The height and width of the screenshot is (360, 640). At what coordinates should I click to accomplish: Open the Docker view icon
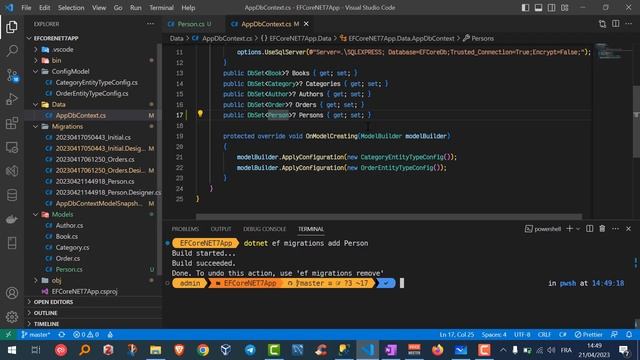coord(12,219)
